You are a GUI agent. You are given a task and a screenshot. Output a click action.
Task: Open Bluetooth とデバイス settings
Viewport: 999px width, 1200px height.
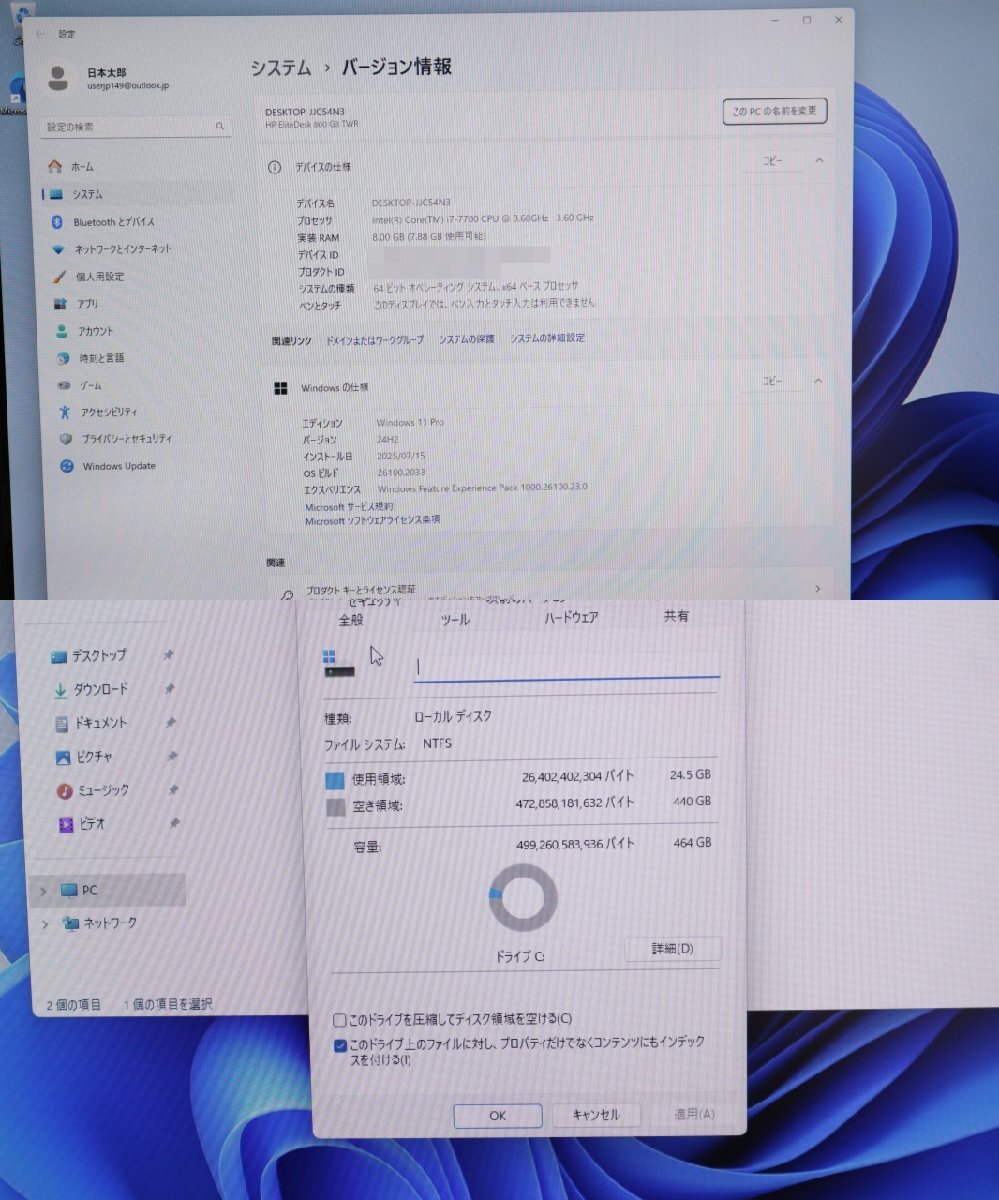coord(103,222)
